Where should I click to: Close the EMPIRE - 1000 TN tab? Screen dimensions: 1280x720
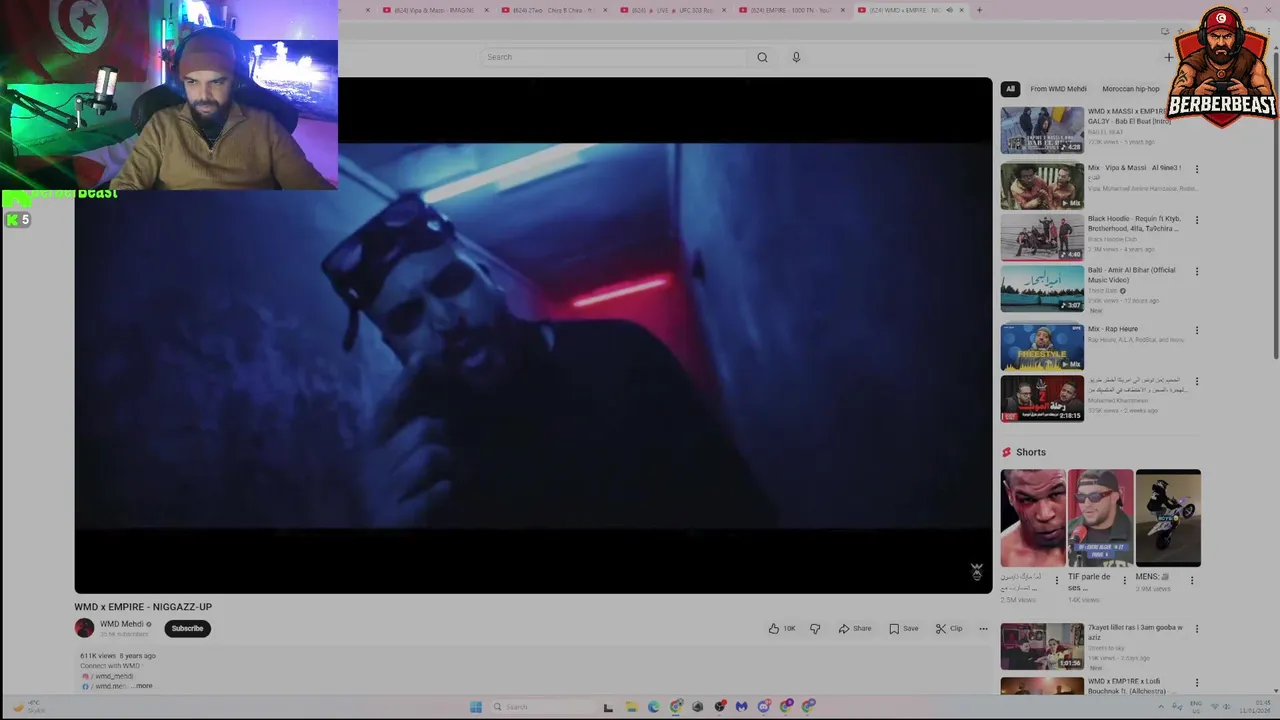pyautogui.click(x=843, y=10)
